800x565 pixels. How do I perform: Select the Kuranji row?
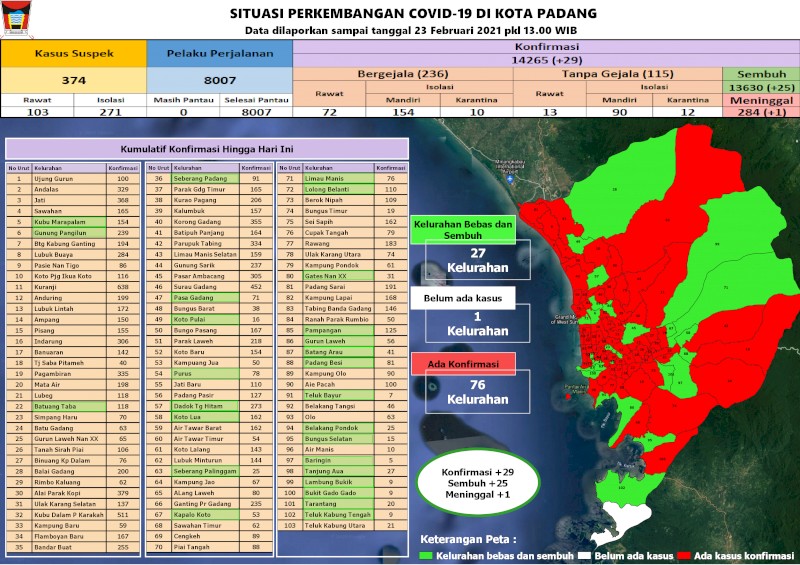click(x=73, y=287)
